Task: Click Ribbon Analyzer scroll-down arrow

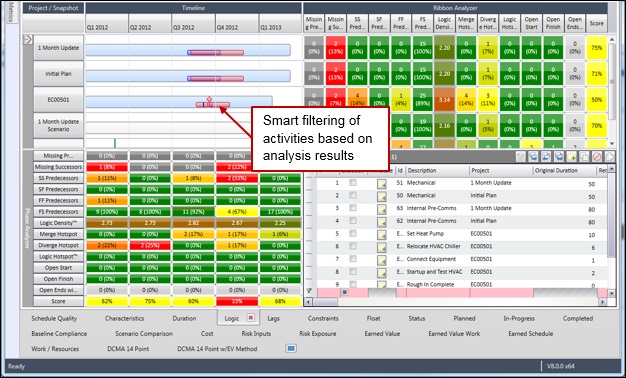Action: [612, 143]
